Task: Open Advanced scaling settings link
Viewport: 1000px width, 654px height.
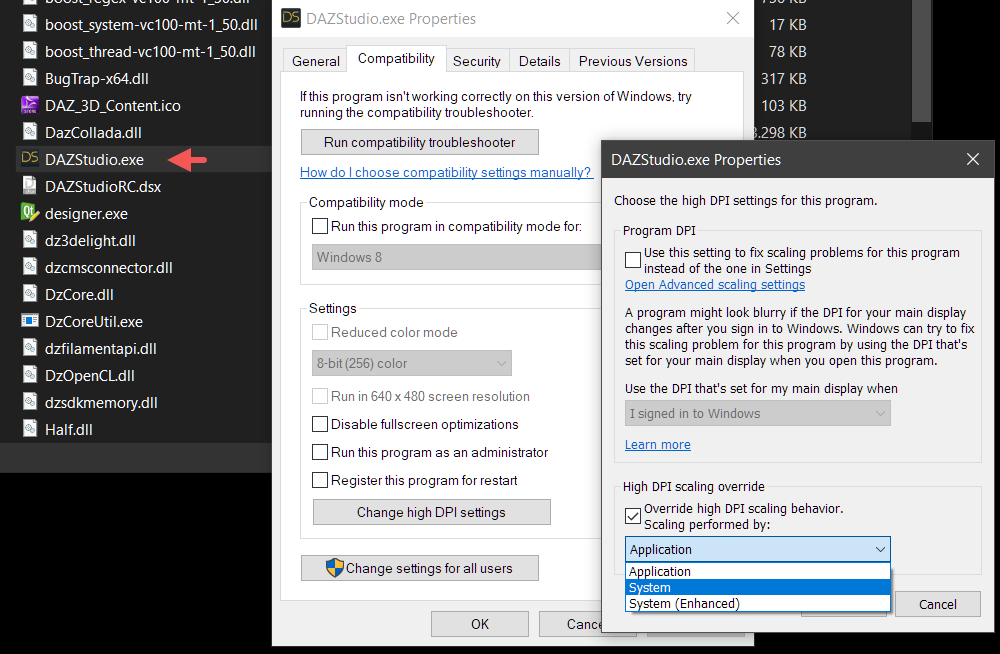Action: click(715, 285)
